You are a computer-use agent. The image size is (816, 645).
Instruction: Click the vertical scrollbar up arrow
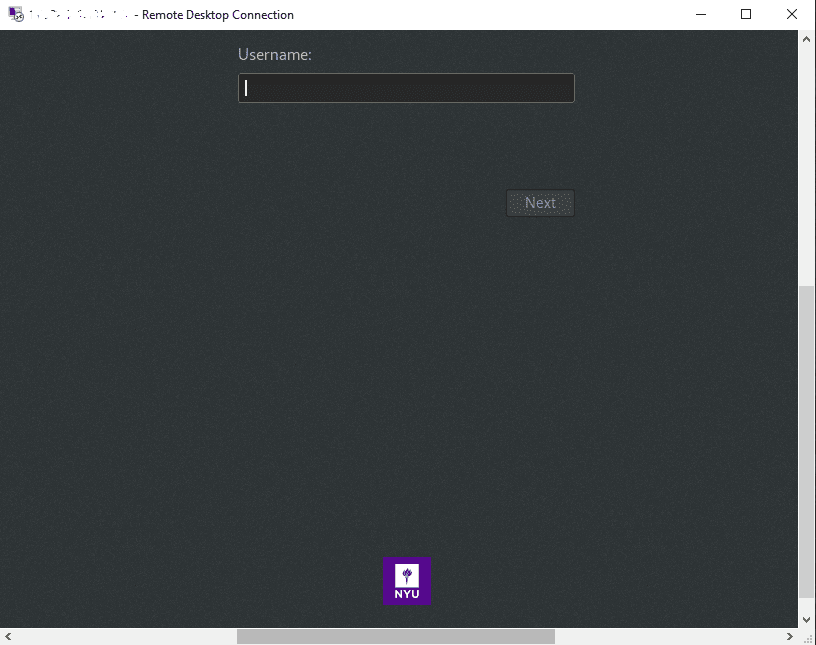(x=807, y=39)
